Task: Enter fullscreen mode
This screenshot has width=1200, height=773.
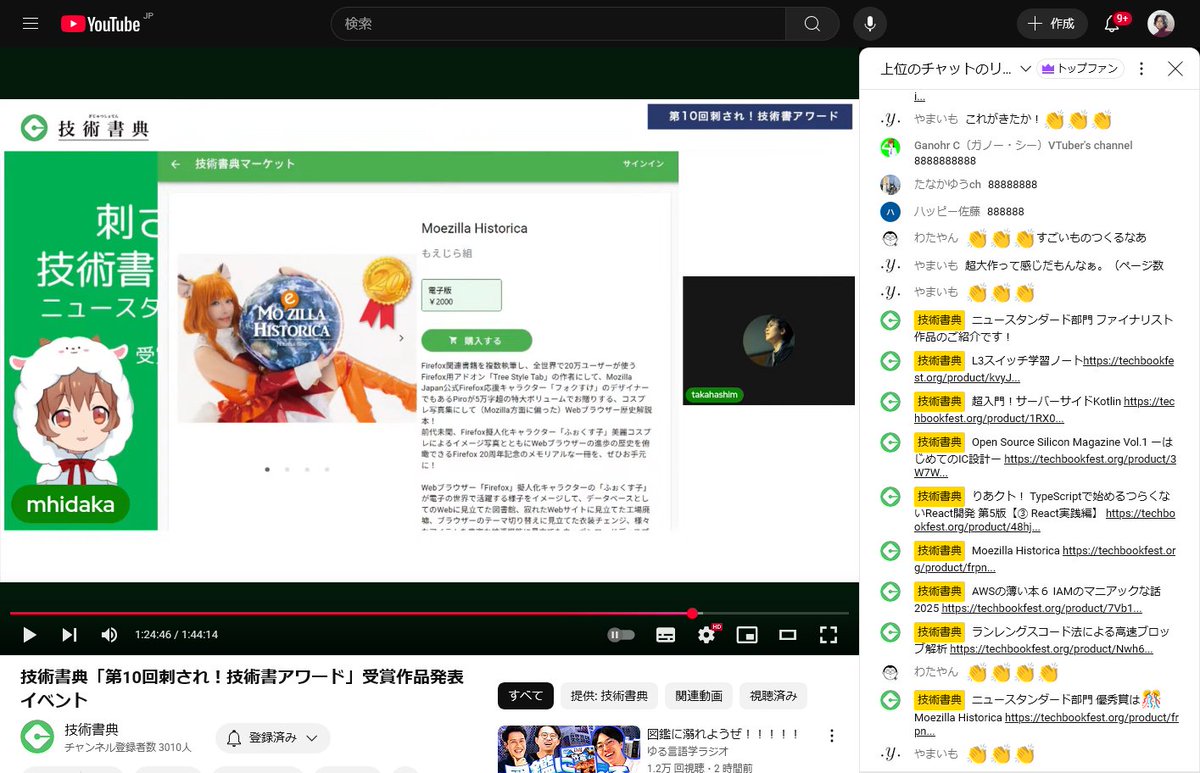Action: click(x=828, y=635)
